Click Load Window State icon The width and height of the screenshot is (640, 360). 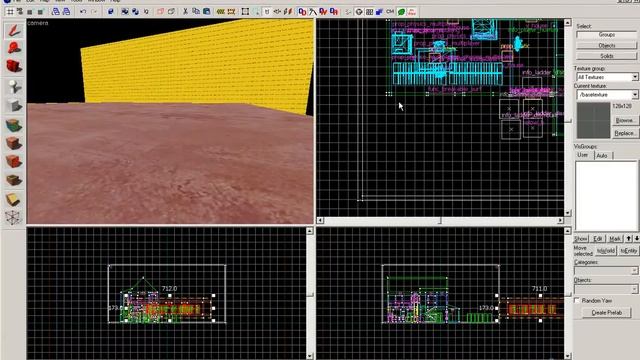click(x=56, y=12)
